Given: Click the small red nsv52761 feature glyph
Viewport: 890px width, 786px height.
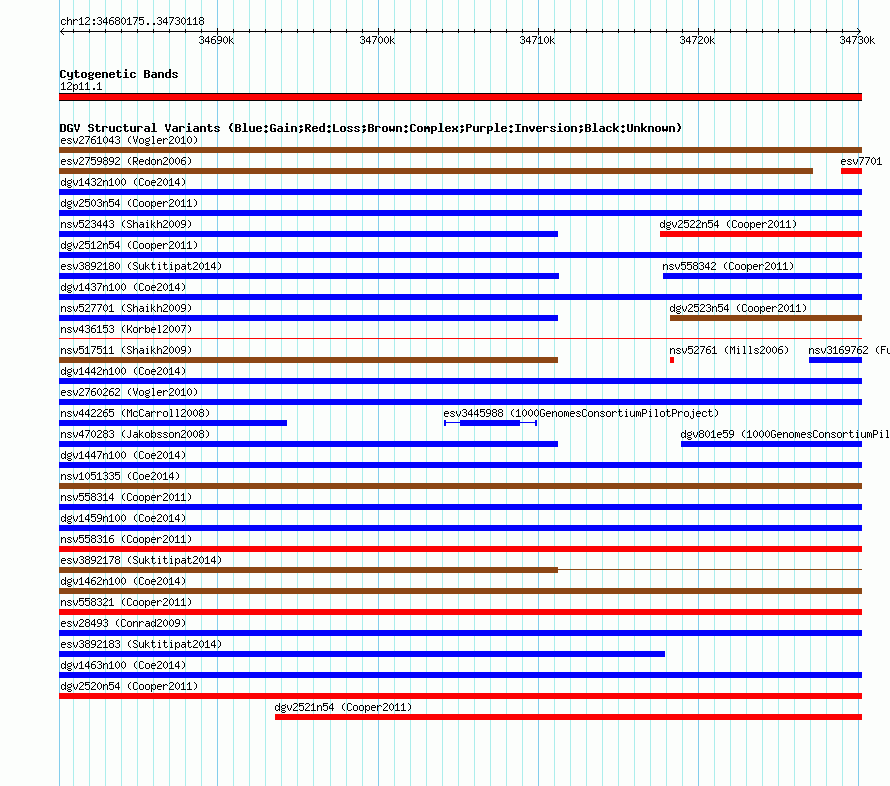Looking at the screenshot, I should (x=672, y=360).
